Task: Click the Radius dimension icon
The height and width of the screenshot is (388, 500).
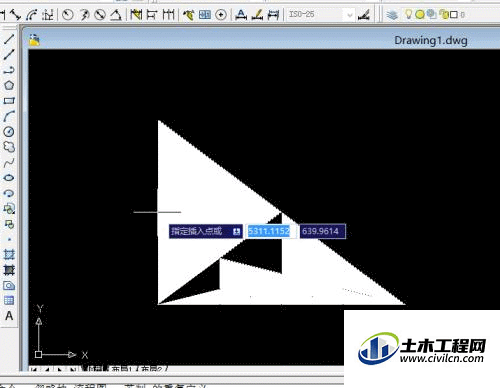Action: pos(68,14)
